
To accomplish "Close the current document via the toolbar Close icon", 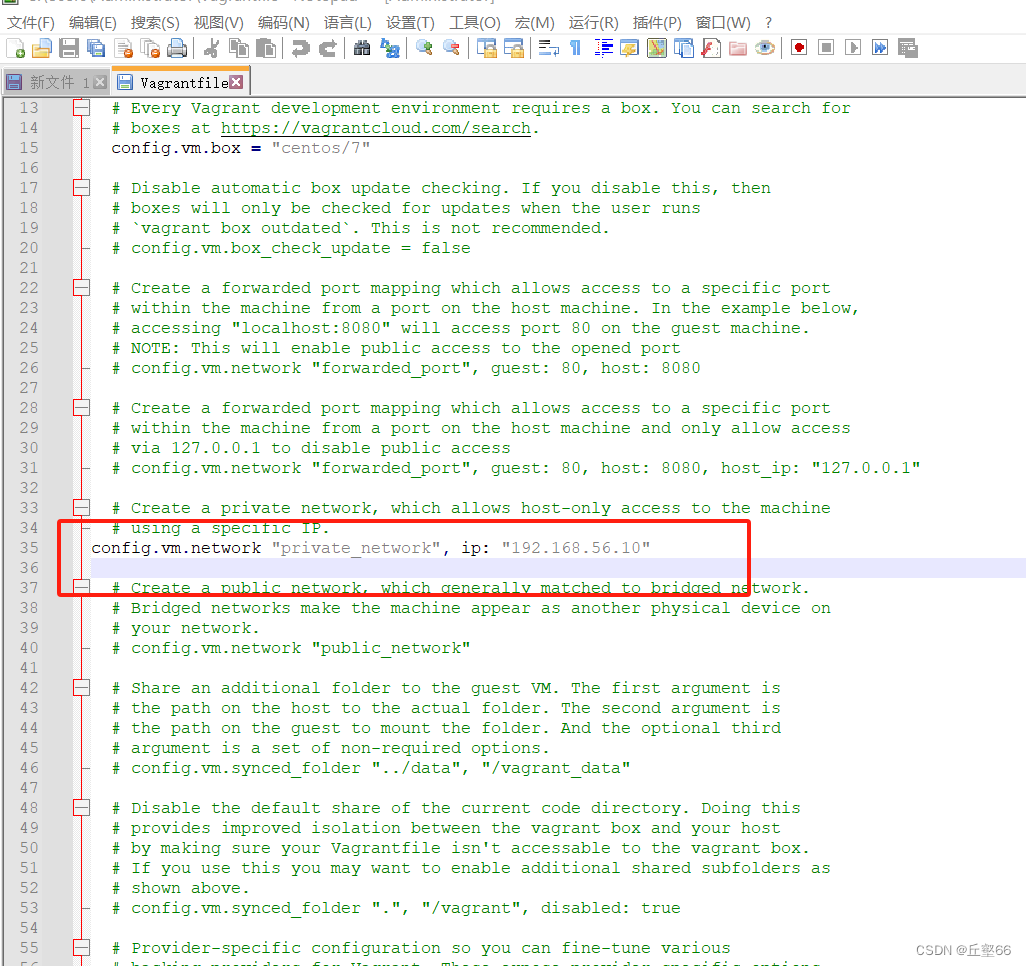I will (123, 48).
